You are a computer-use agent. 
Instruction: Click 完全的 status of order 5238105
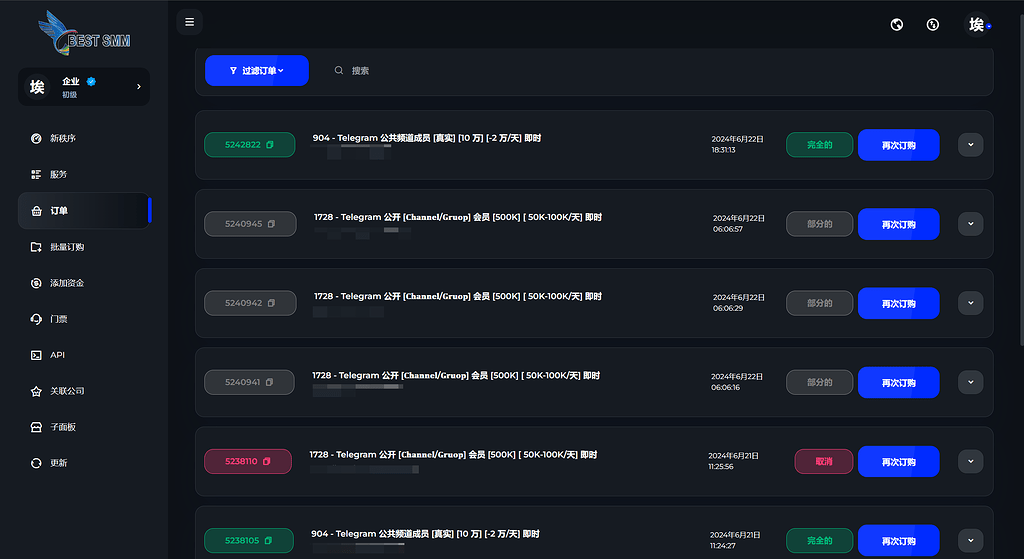(820, 541)
